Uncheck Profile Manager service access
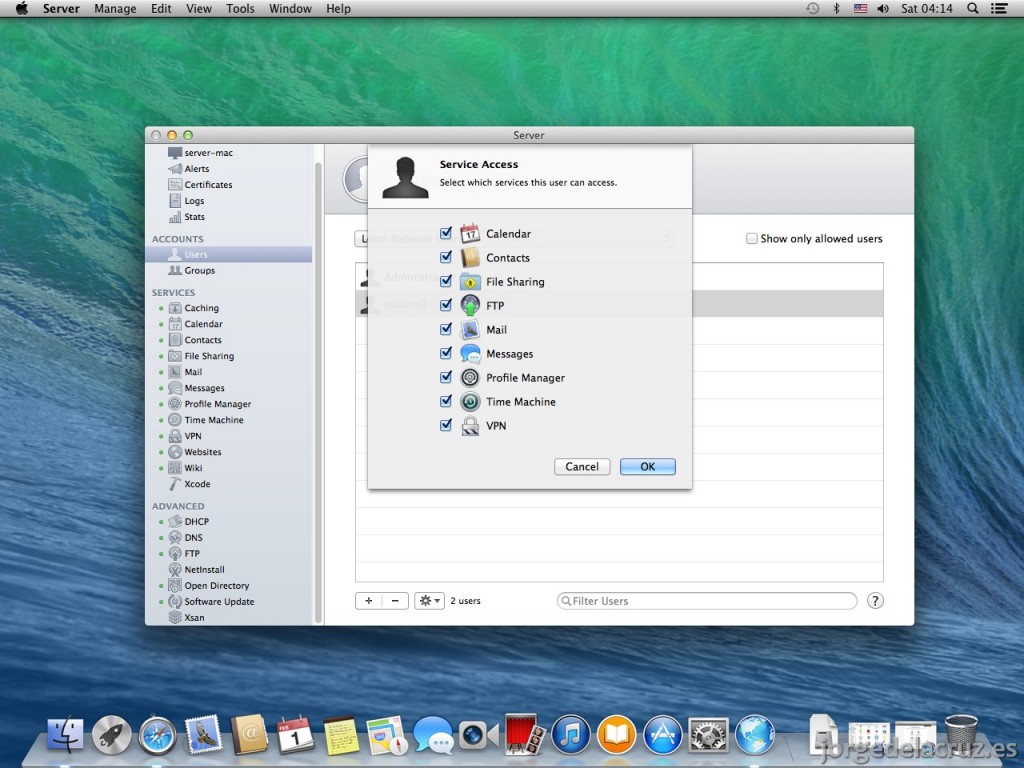 point(446,377)
